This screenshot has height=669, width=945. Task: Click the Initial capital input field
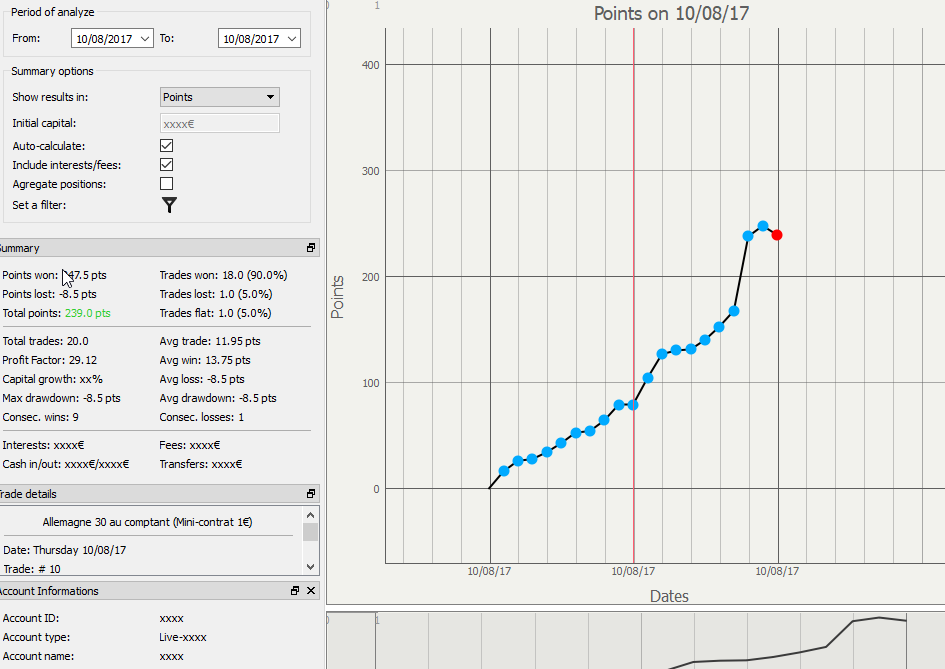point(220,124)
